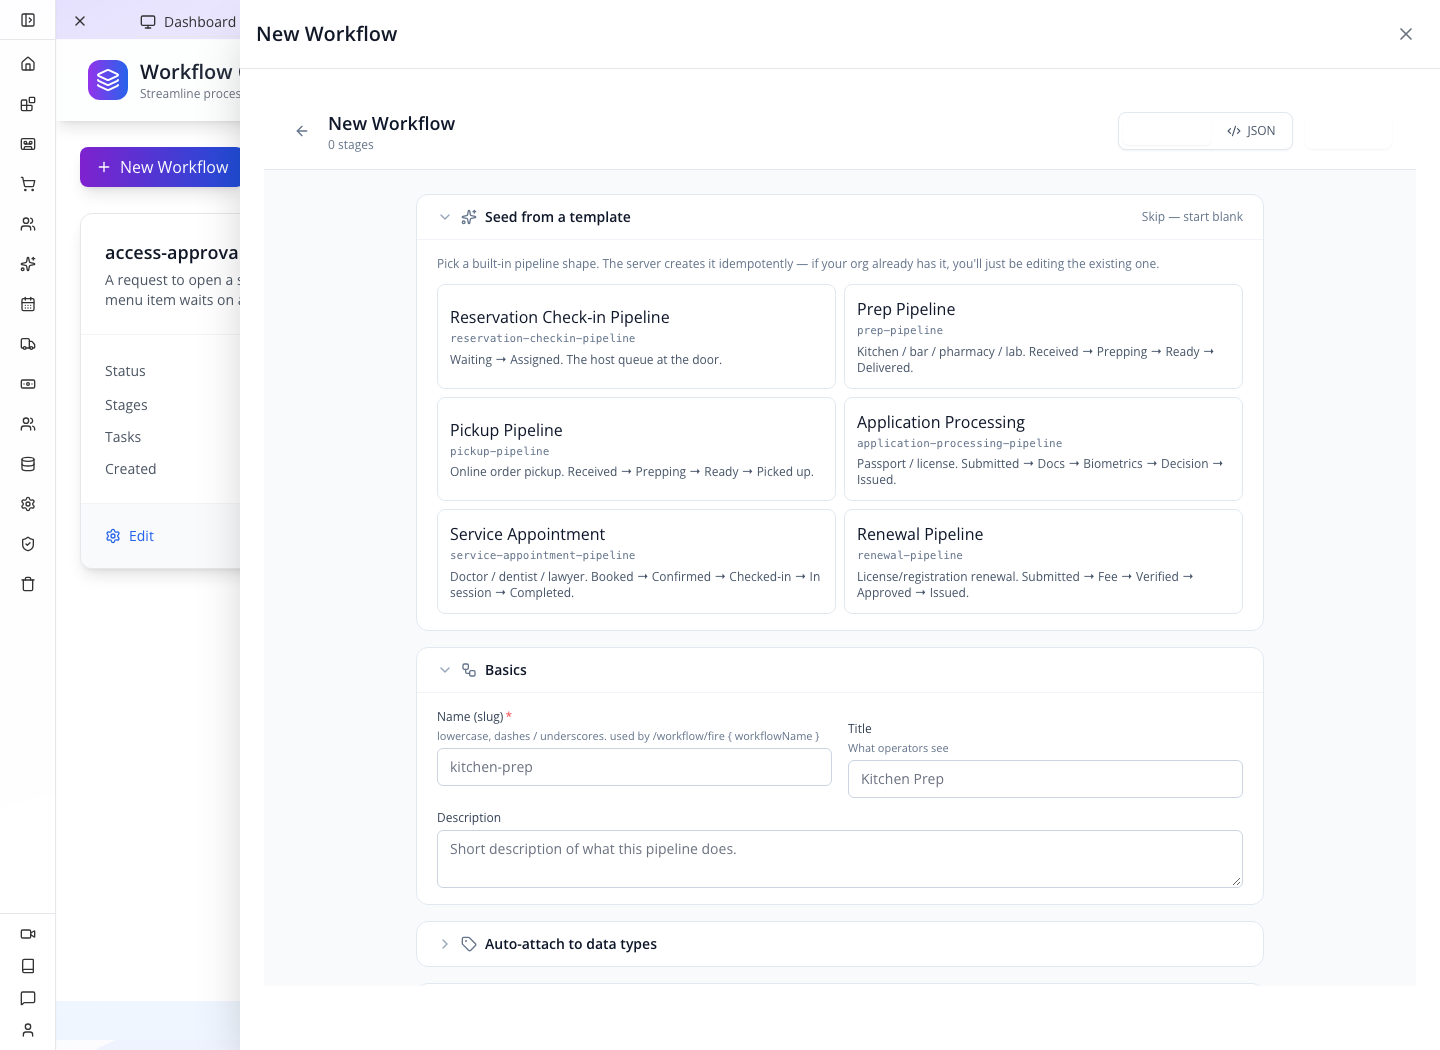Focus the Name (slug) input field
The width and height of the screenshot is (1440, 1050).
pos(634,767)
